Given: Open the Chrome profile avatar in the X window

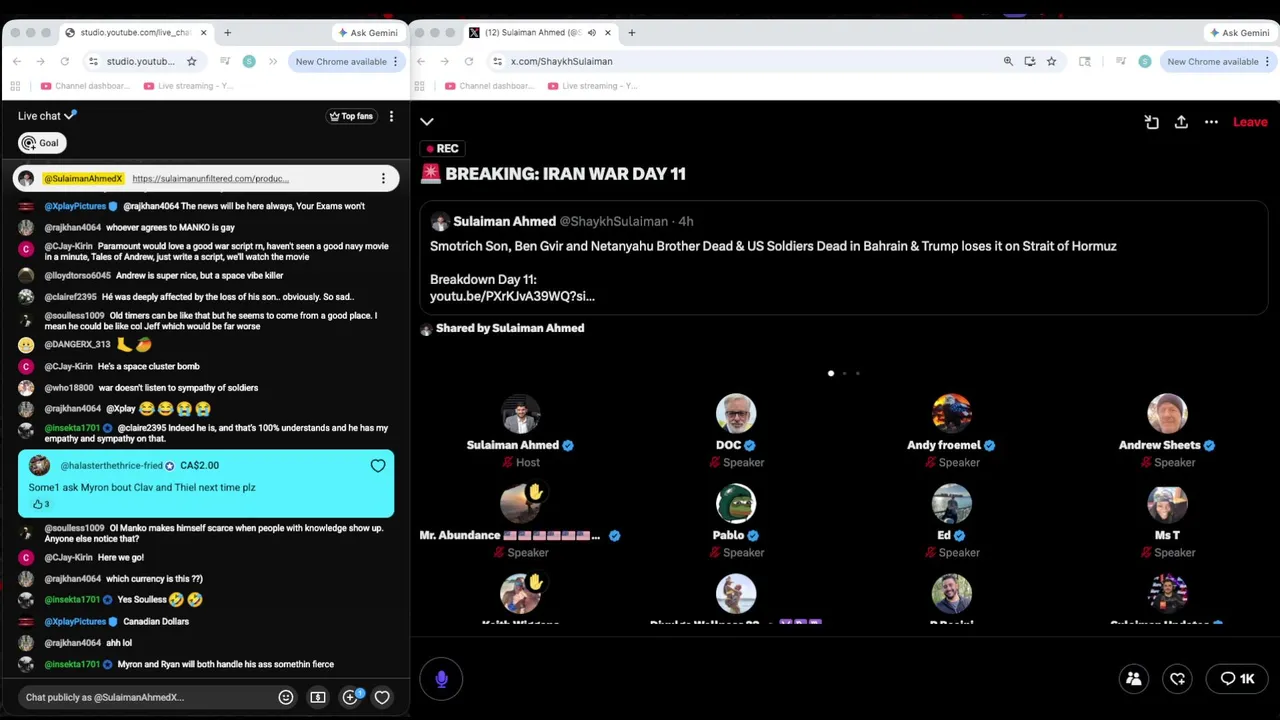Looking at the screenshot, I should click(x=1145, y=61).
